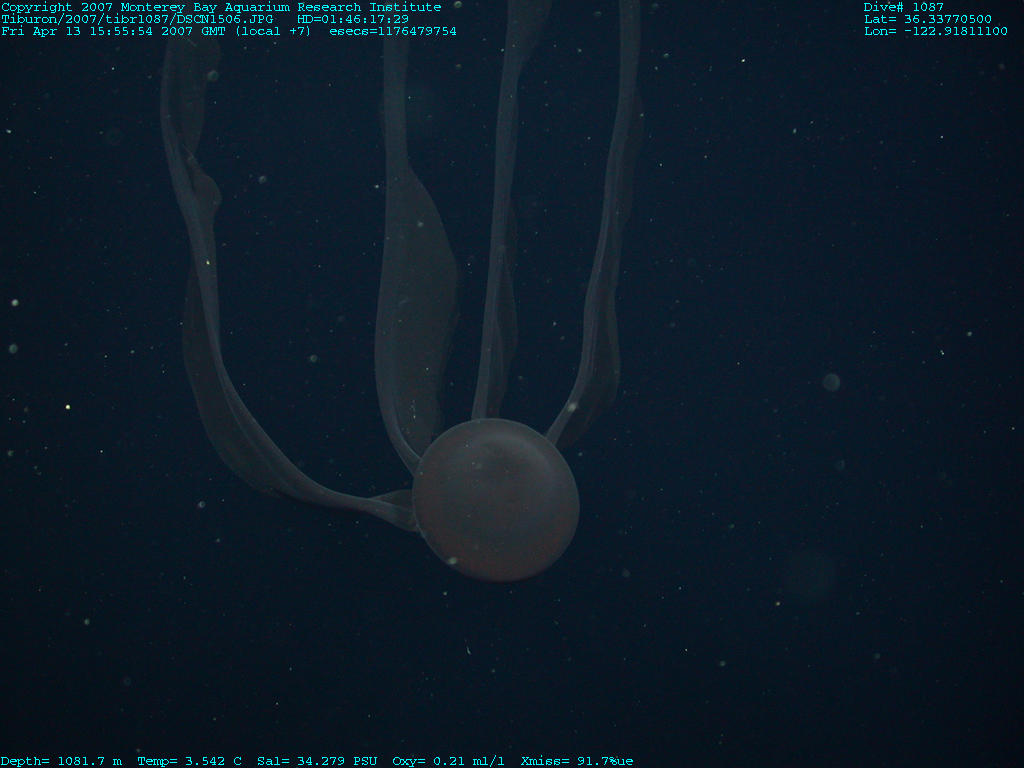Click the Sal= 34.279 PSU reading
1024x768 pixels.
pos(317,761)
